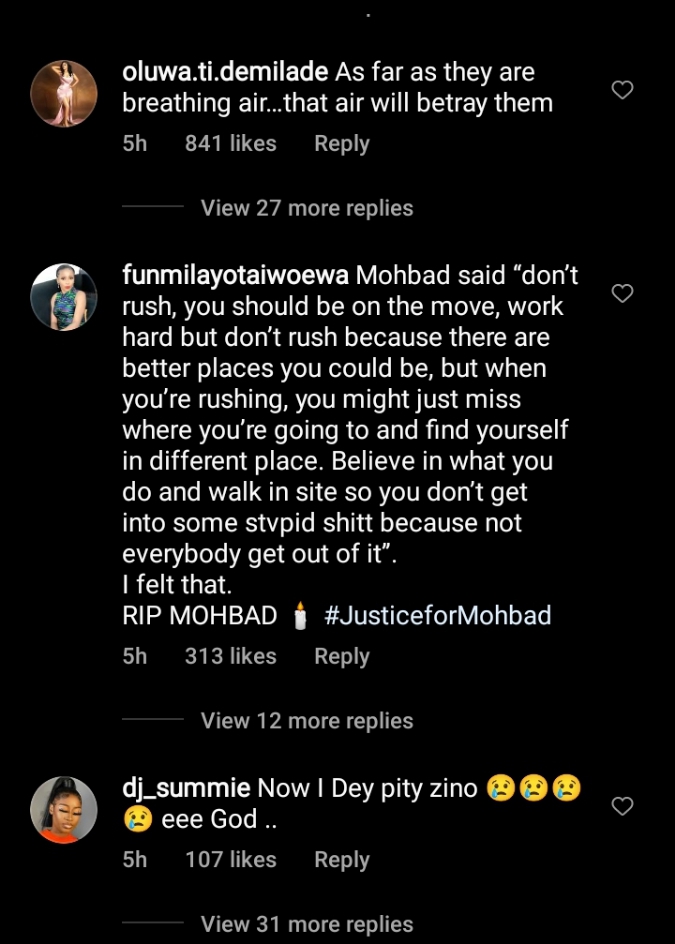
Task: Show 31 more replies under dj_summie
Action: coord(306,924)
